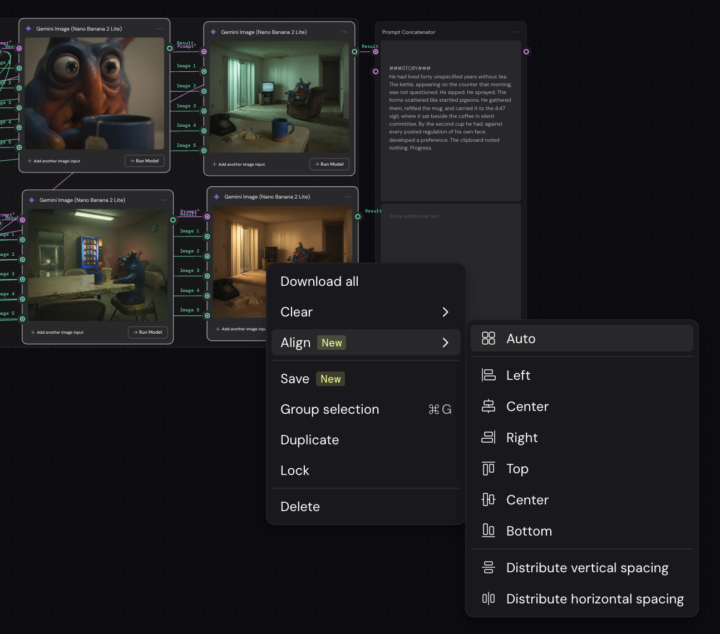Click output port on creature close-up node
Viewport: 720px width, 634px height.
pos(170,48)
